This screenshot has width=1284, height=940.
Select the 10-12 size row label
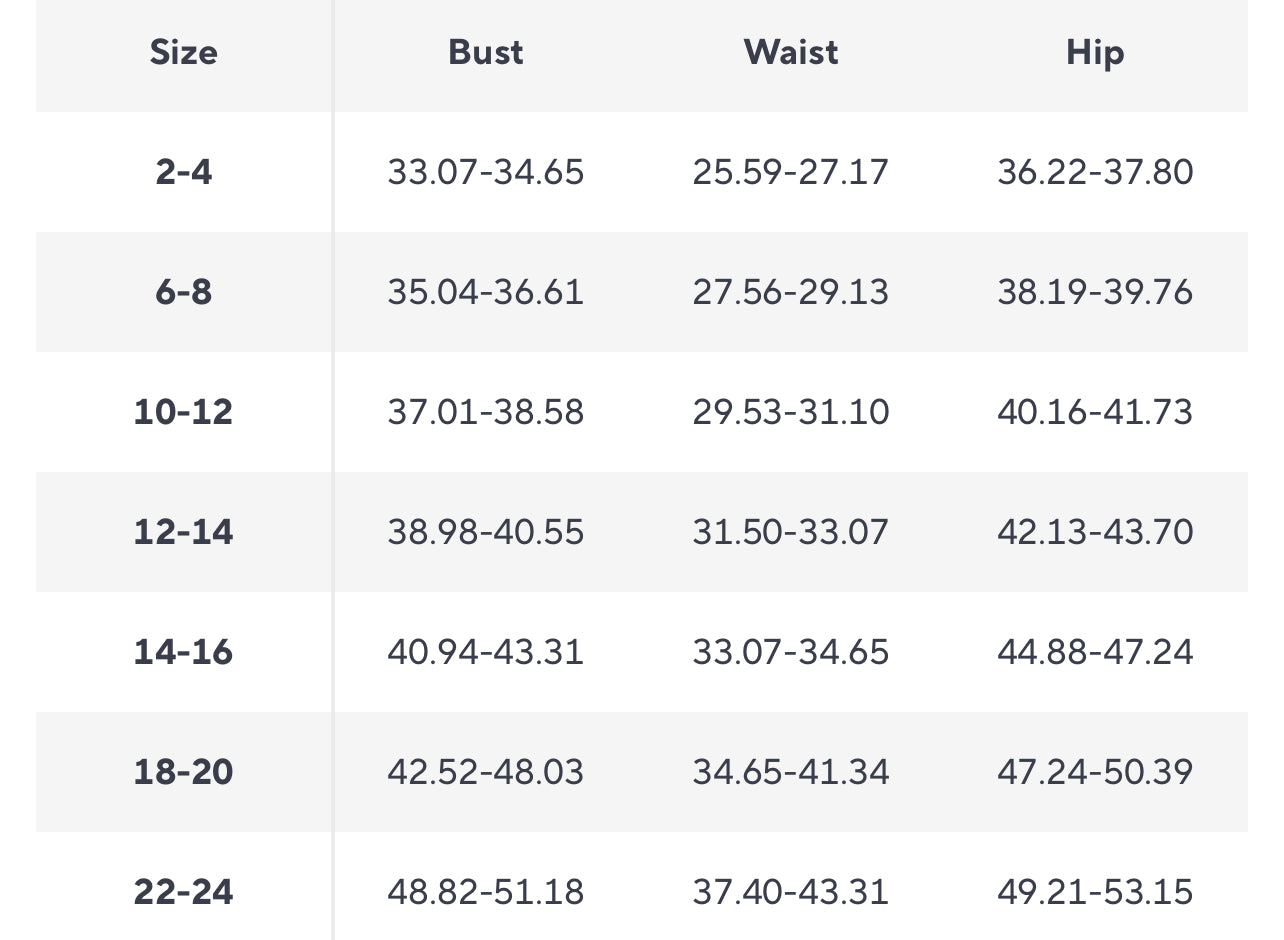coord(183,412)
